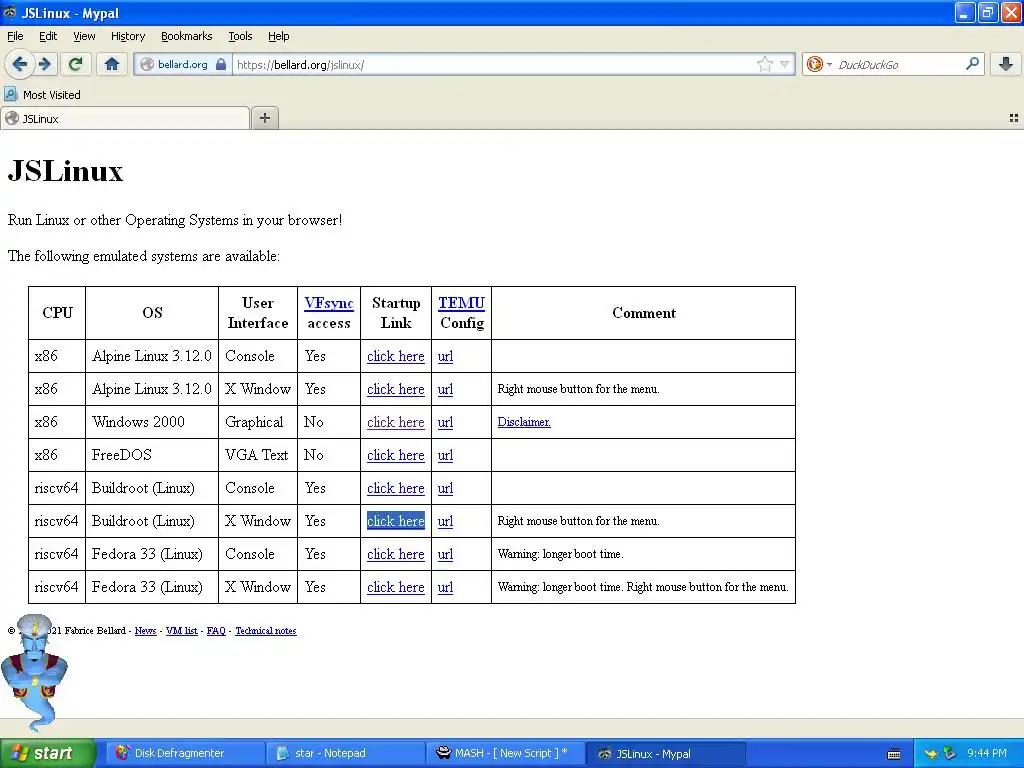Open the Edit menu
This screenshot has width=1024, height=768.
click(48, 36)
